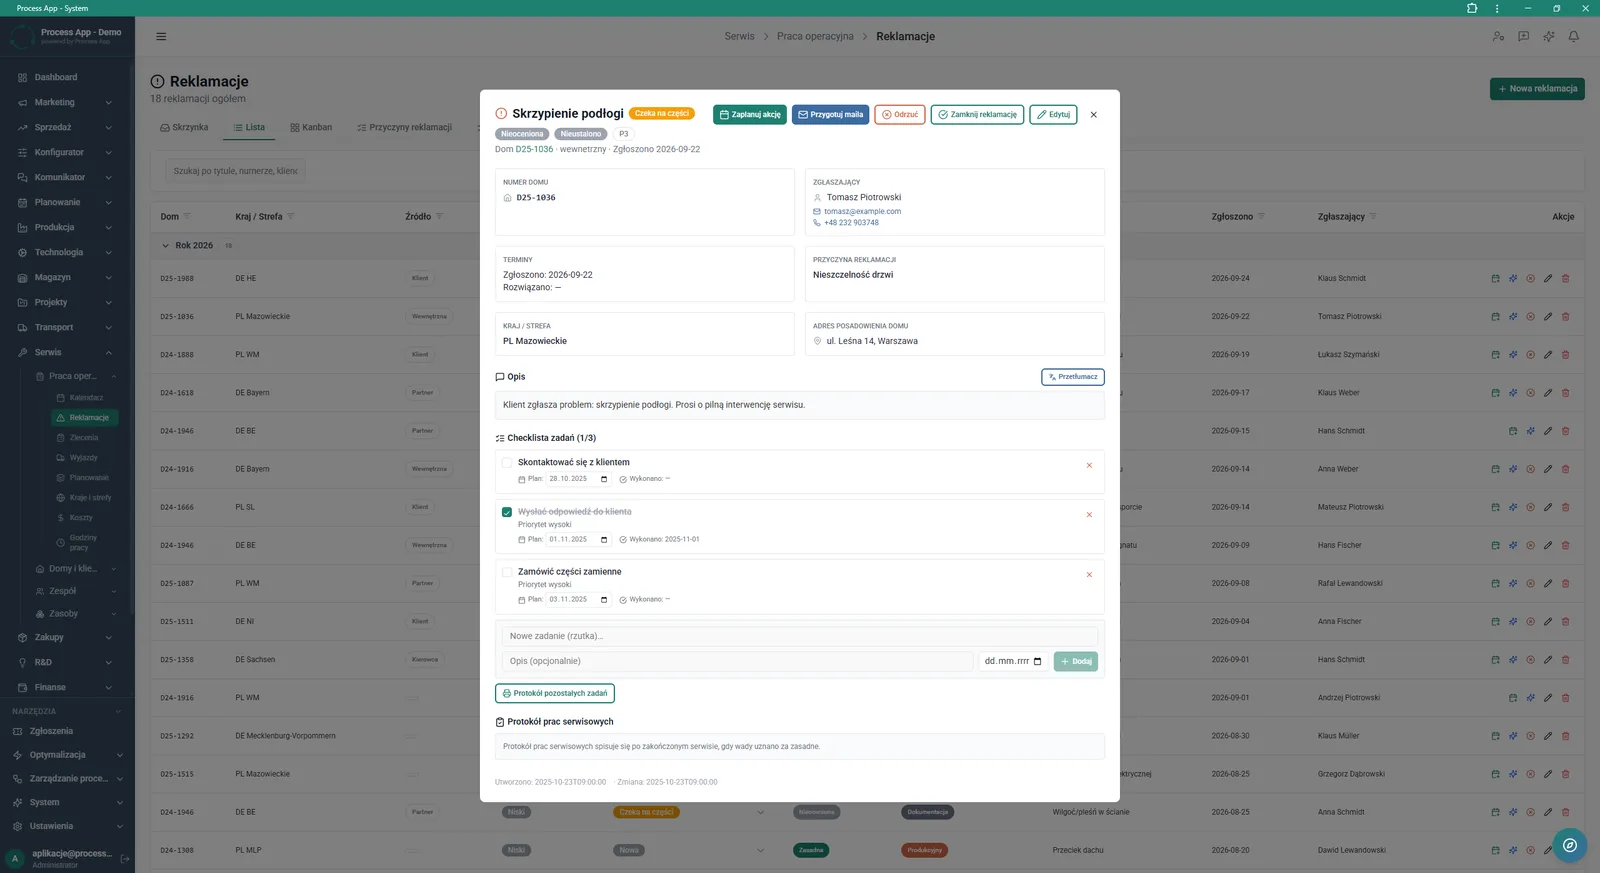
Task: Open the tomasz@example.com email link
Action: (x=862, y=211)
